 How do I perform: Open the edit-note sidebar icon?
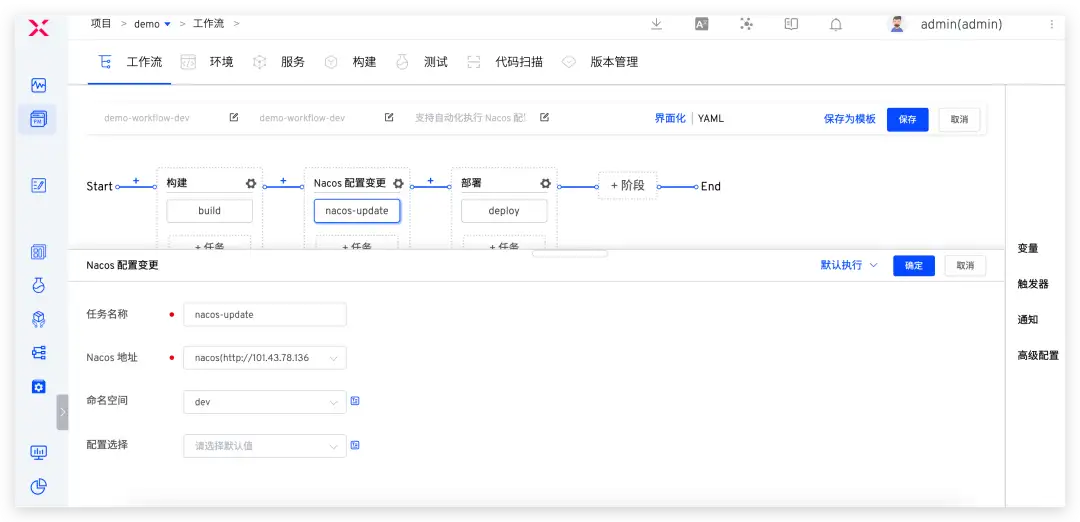pos(39,185)
